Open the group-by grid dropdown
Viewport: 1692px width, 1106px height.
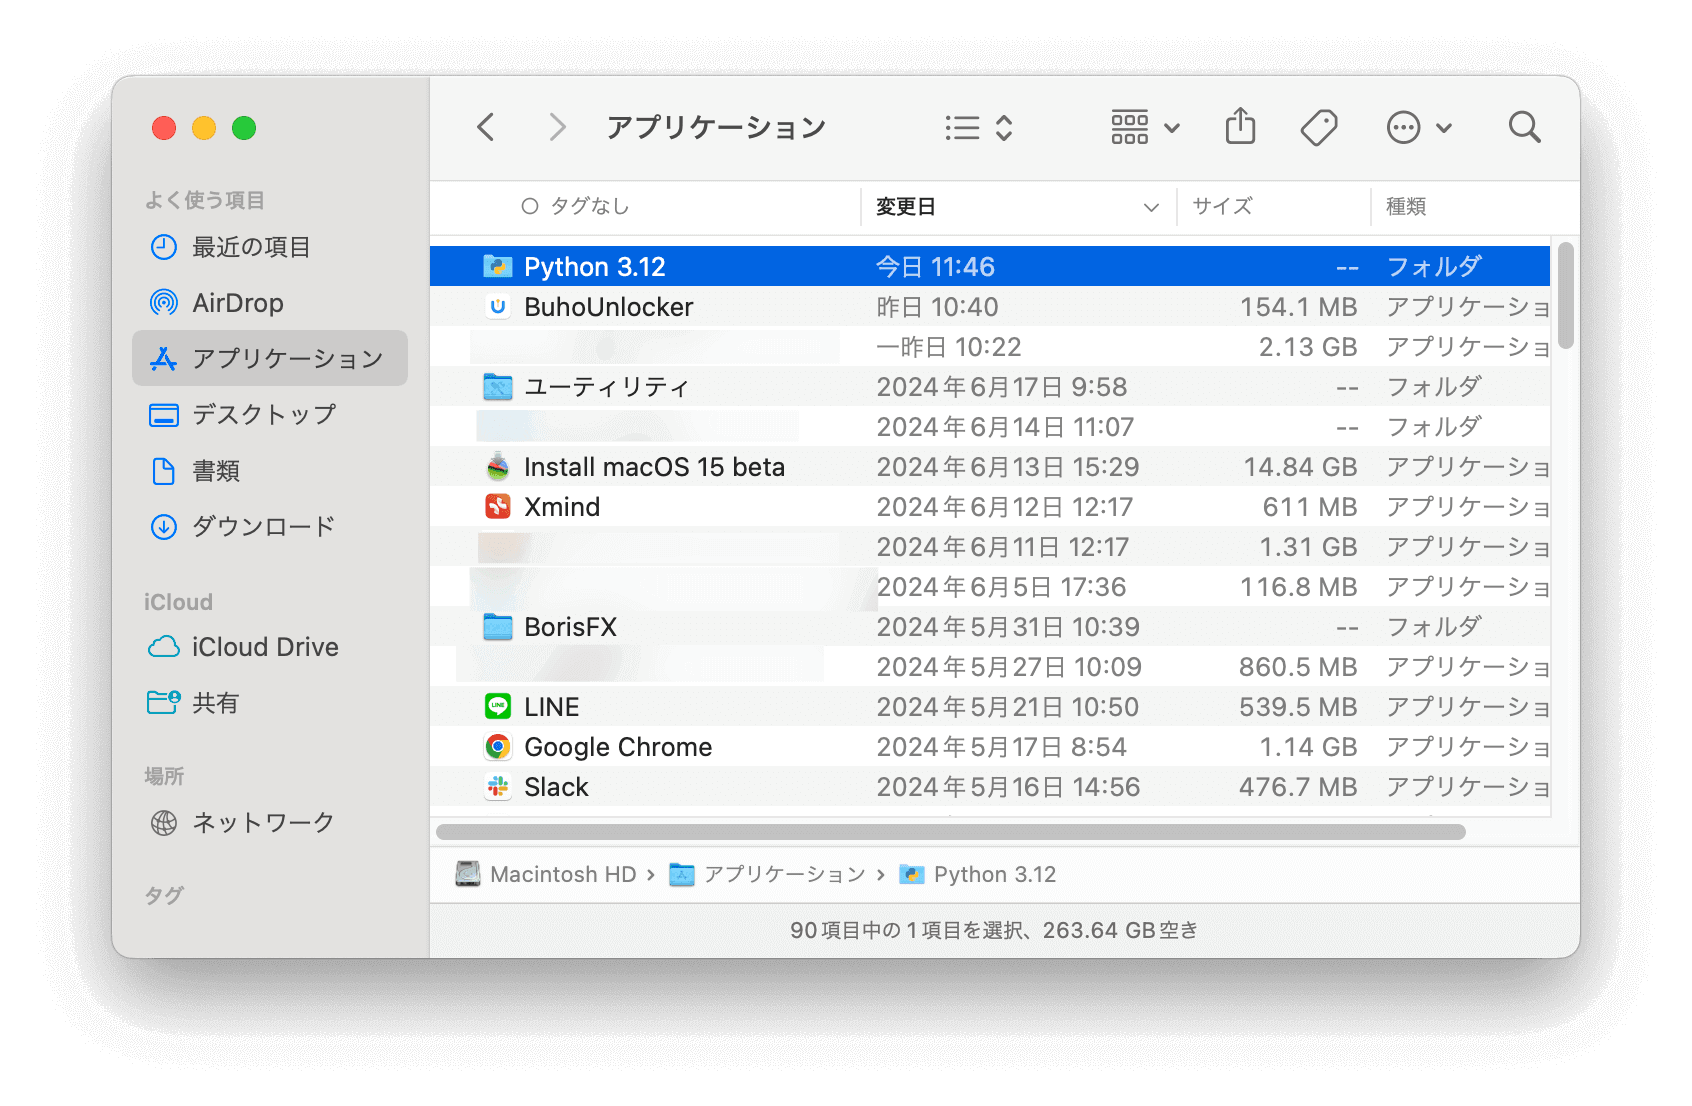click(1146, 128)
